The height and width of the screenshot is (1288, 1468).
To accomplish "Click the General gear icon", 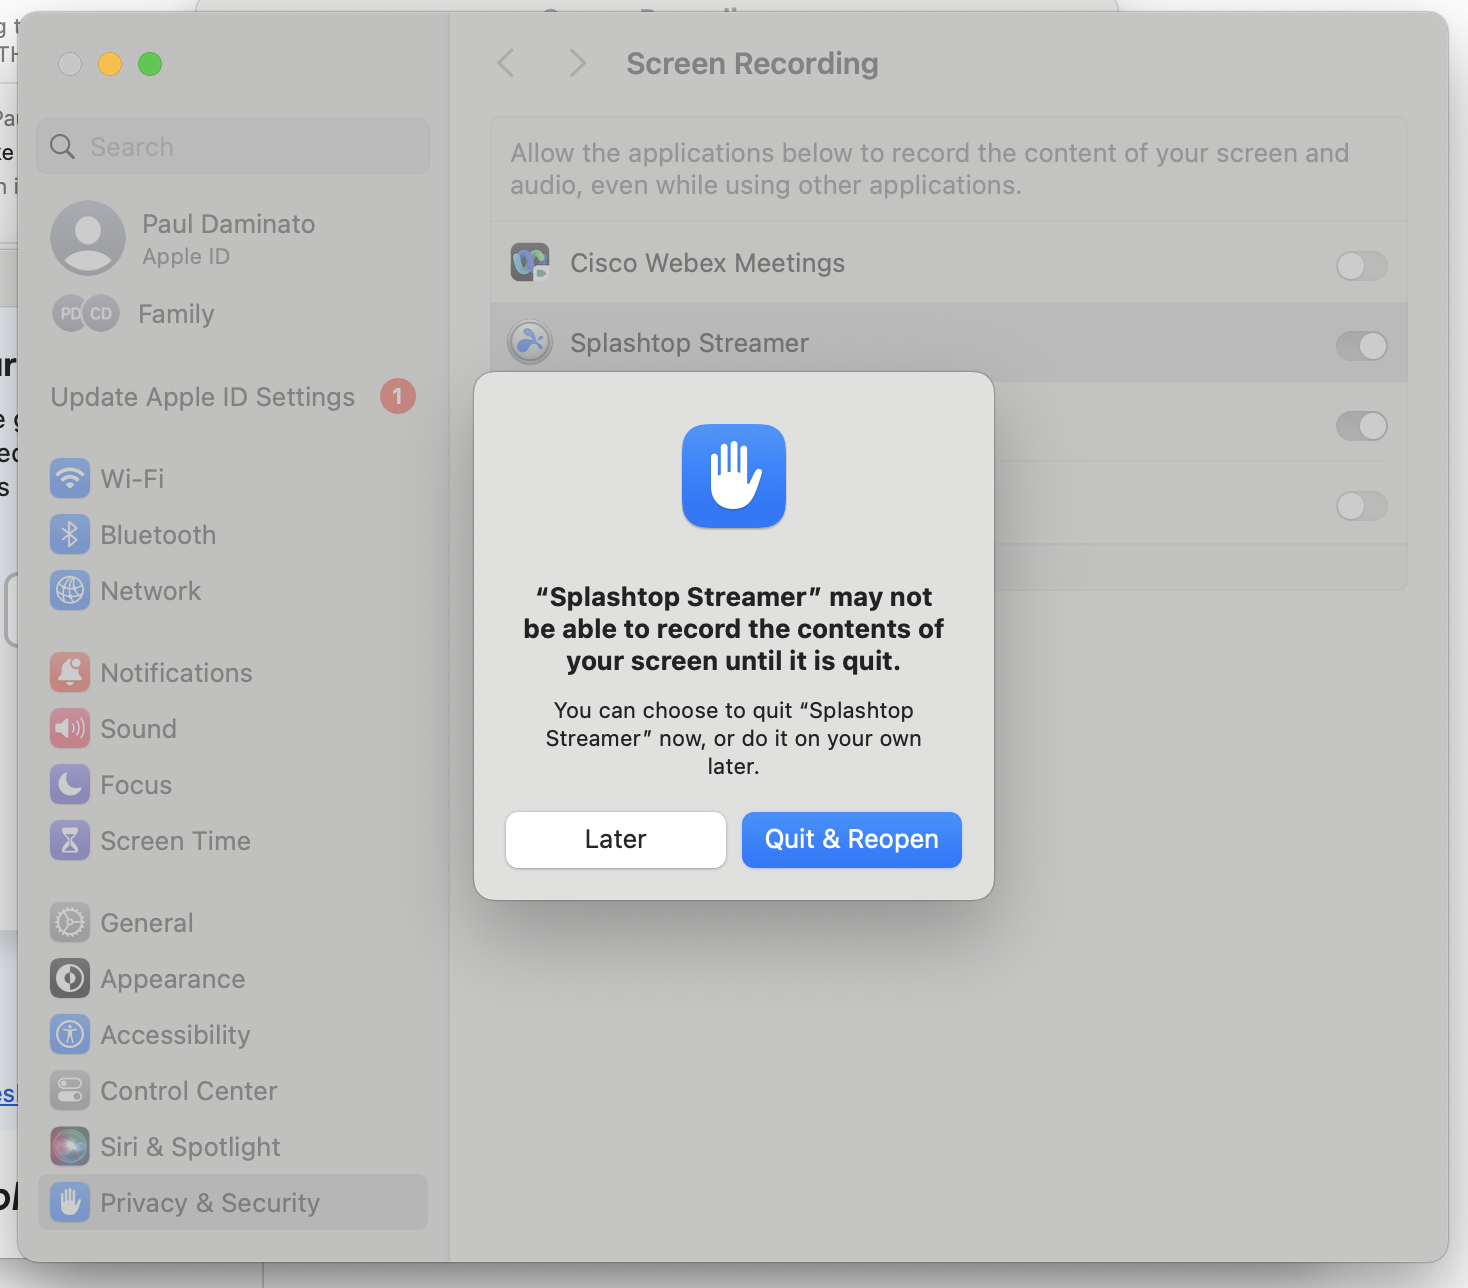I will pos(70,923).
